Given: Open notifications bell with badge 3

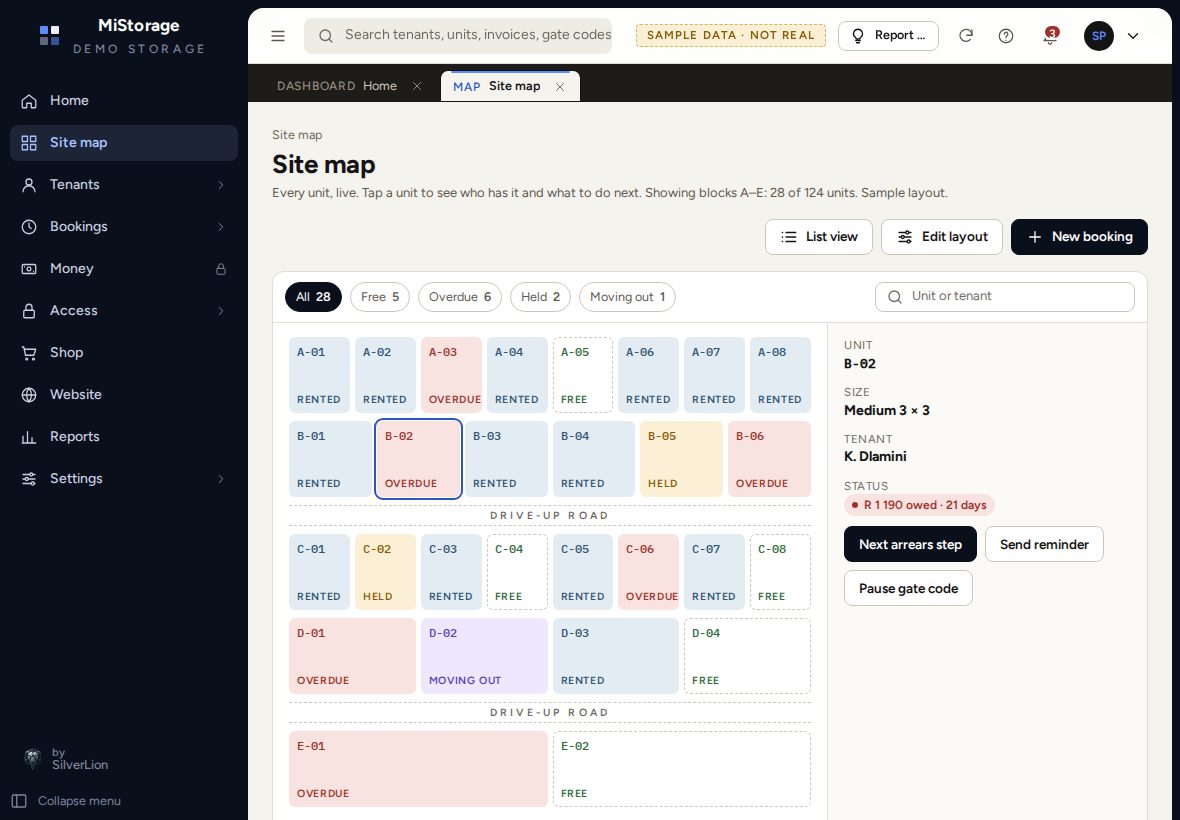Looking at the screenshot, I should point(1051,35).
